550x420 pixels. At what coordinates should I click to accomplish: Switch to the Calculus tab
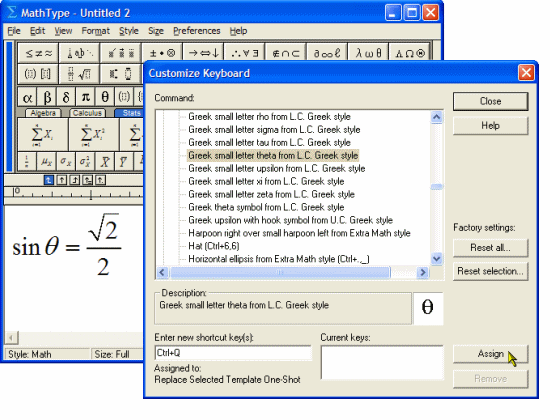(x=87, y=113)
